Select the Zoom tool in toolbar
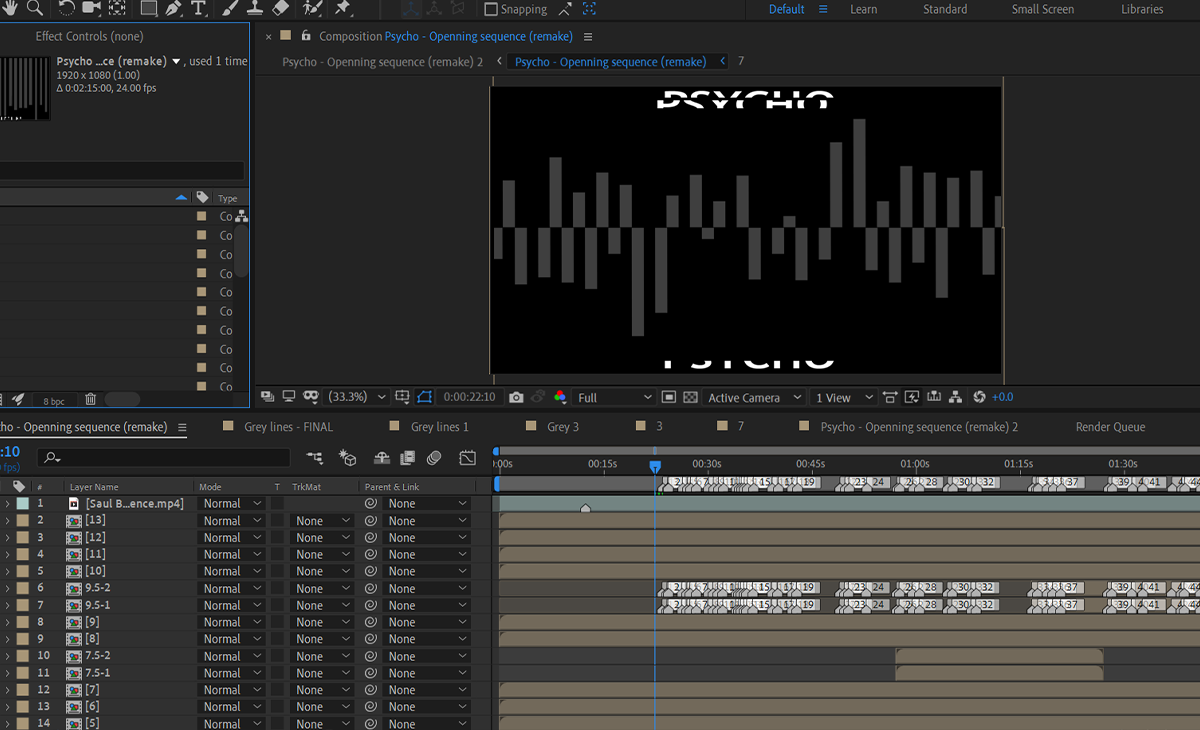The width and height of the screenshot is (1200, 730). pyautogui.click(x=35, y=8)
